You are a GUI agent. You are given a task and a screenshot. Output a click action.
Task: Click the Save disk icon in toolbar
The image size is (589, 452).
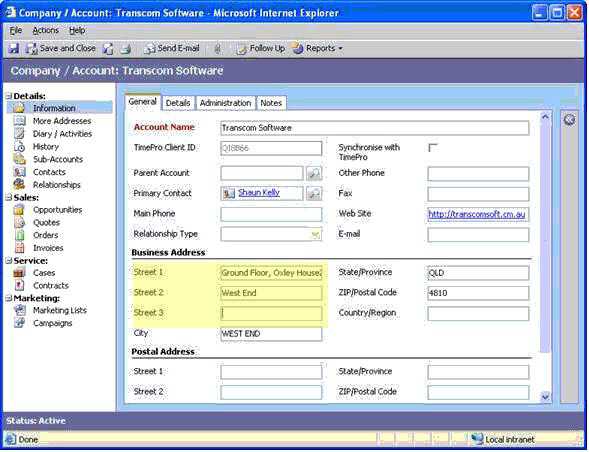click(x=14, y=48)
